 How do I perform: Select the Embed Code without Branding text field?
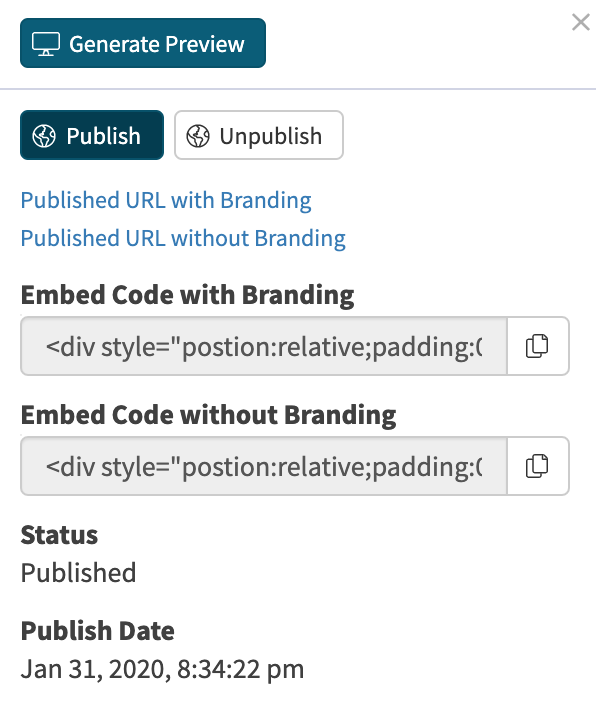tap(264, 466)
